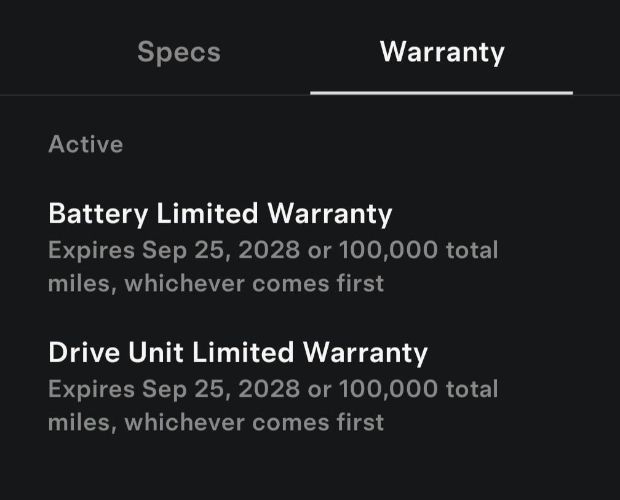Click "2028" in the Drive Unit warranty description
620x500 pixels.
coord(266,388)
